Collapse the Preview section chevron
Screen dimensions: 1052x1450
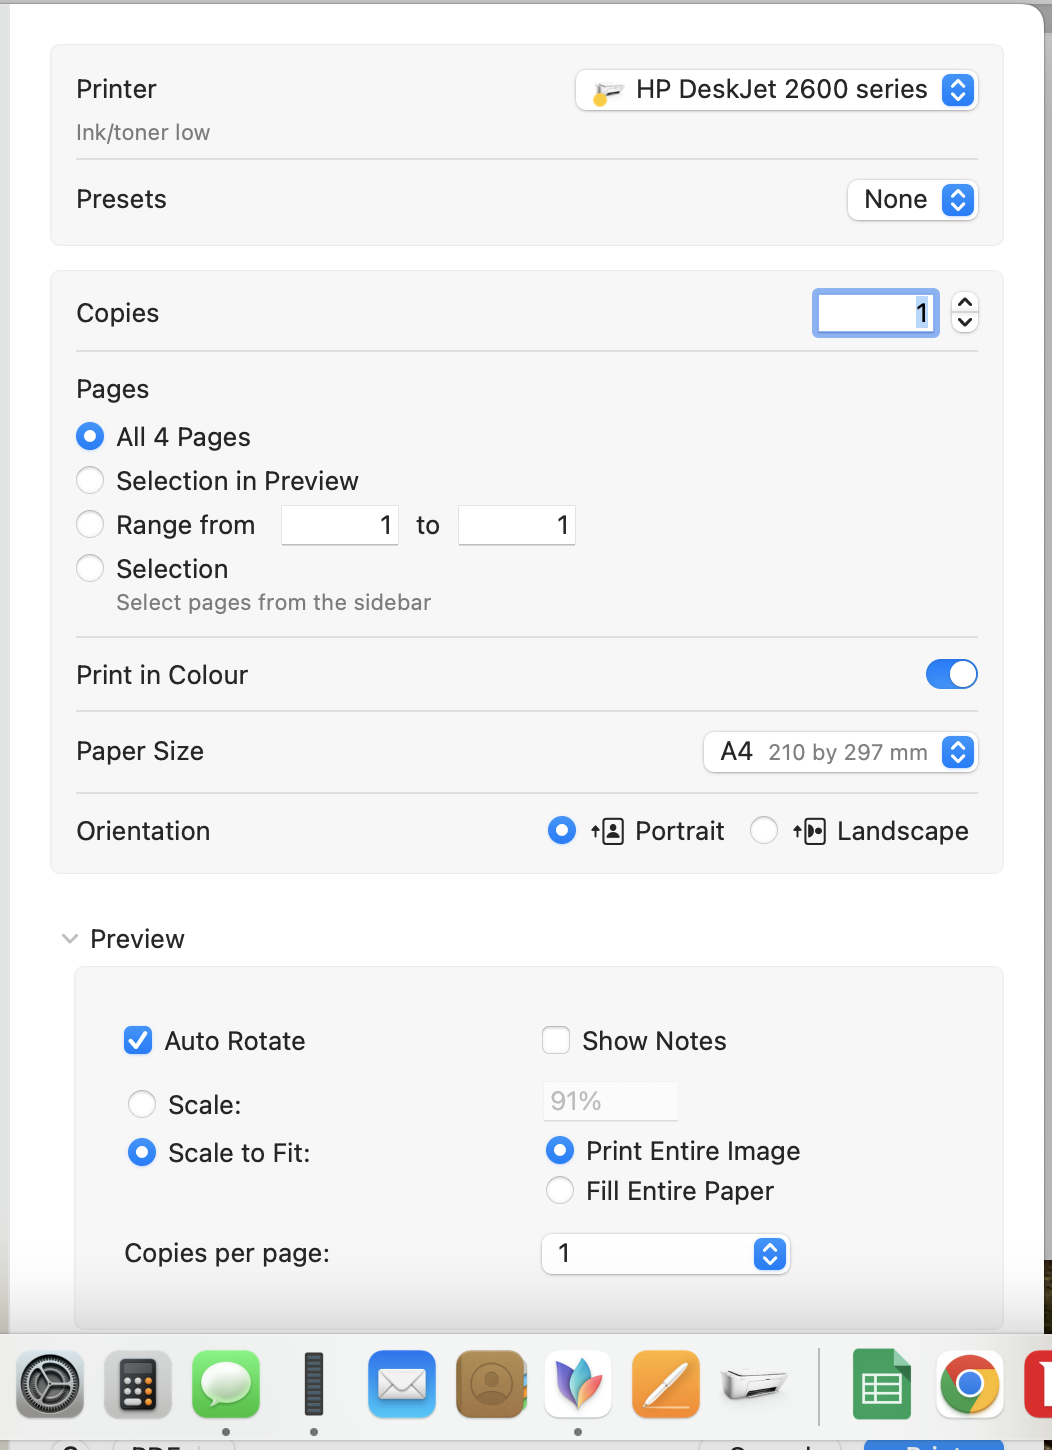(x=70, y=939)
